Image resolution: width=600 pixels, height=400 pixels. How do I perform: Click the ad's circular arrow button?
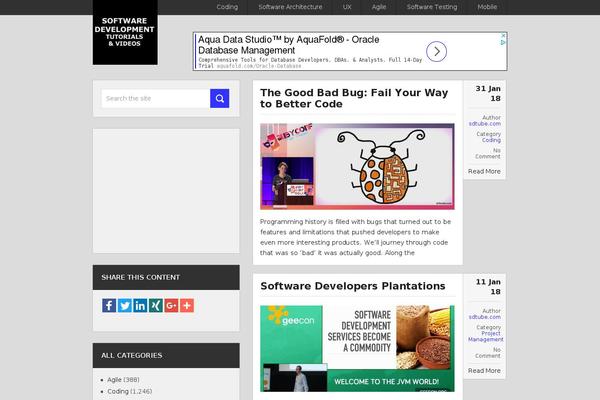click(436, 51)
